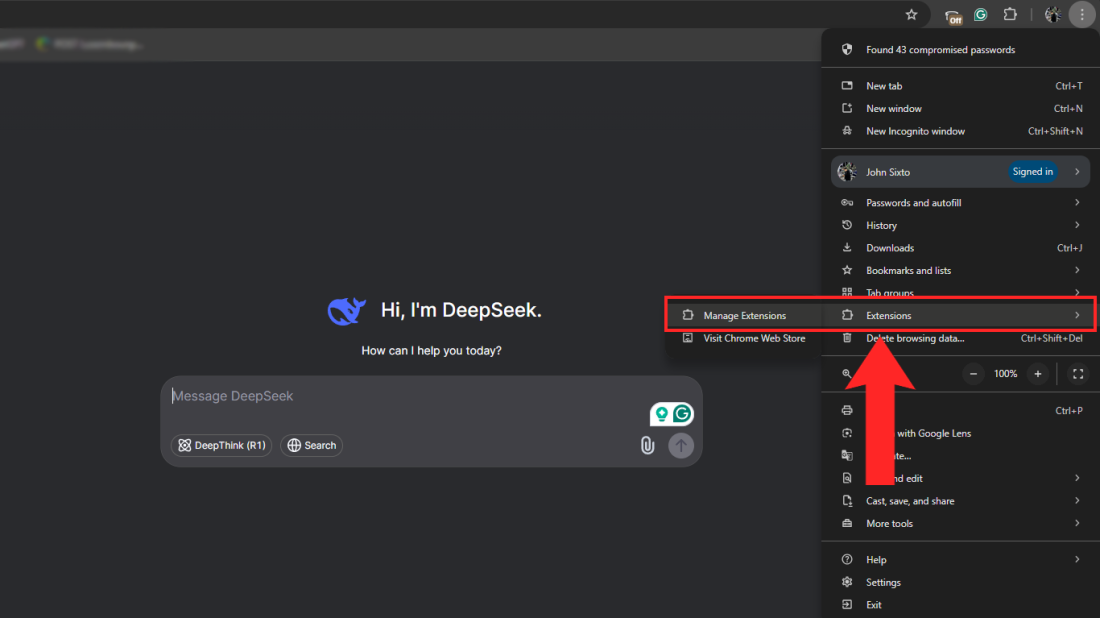
Task: Click the Extensions puzzle piece icon
Action: point(1010,14)
